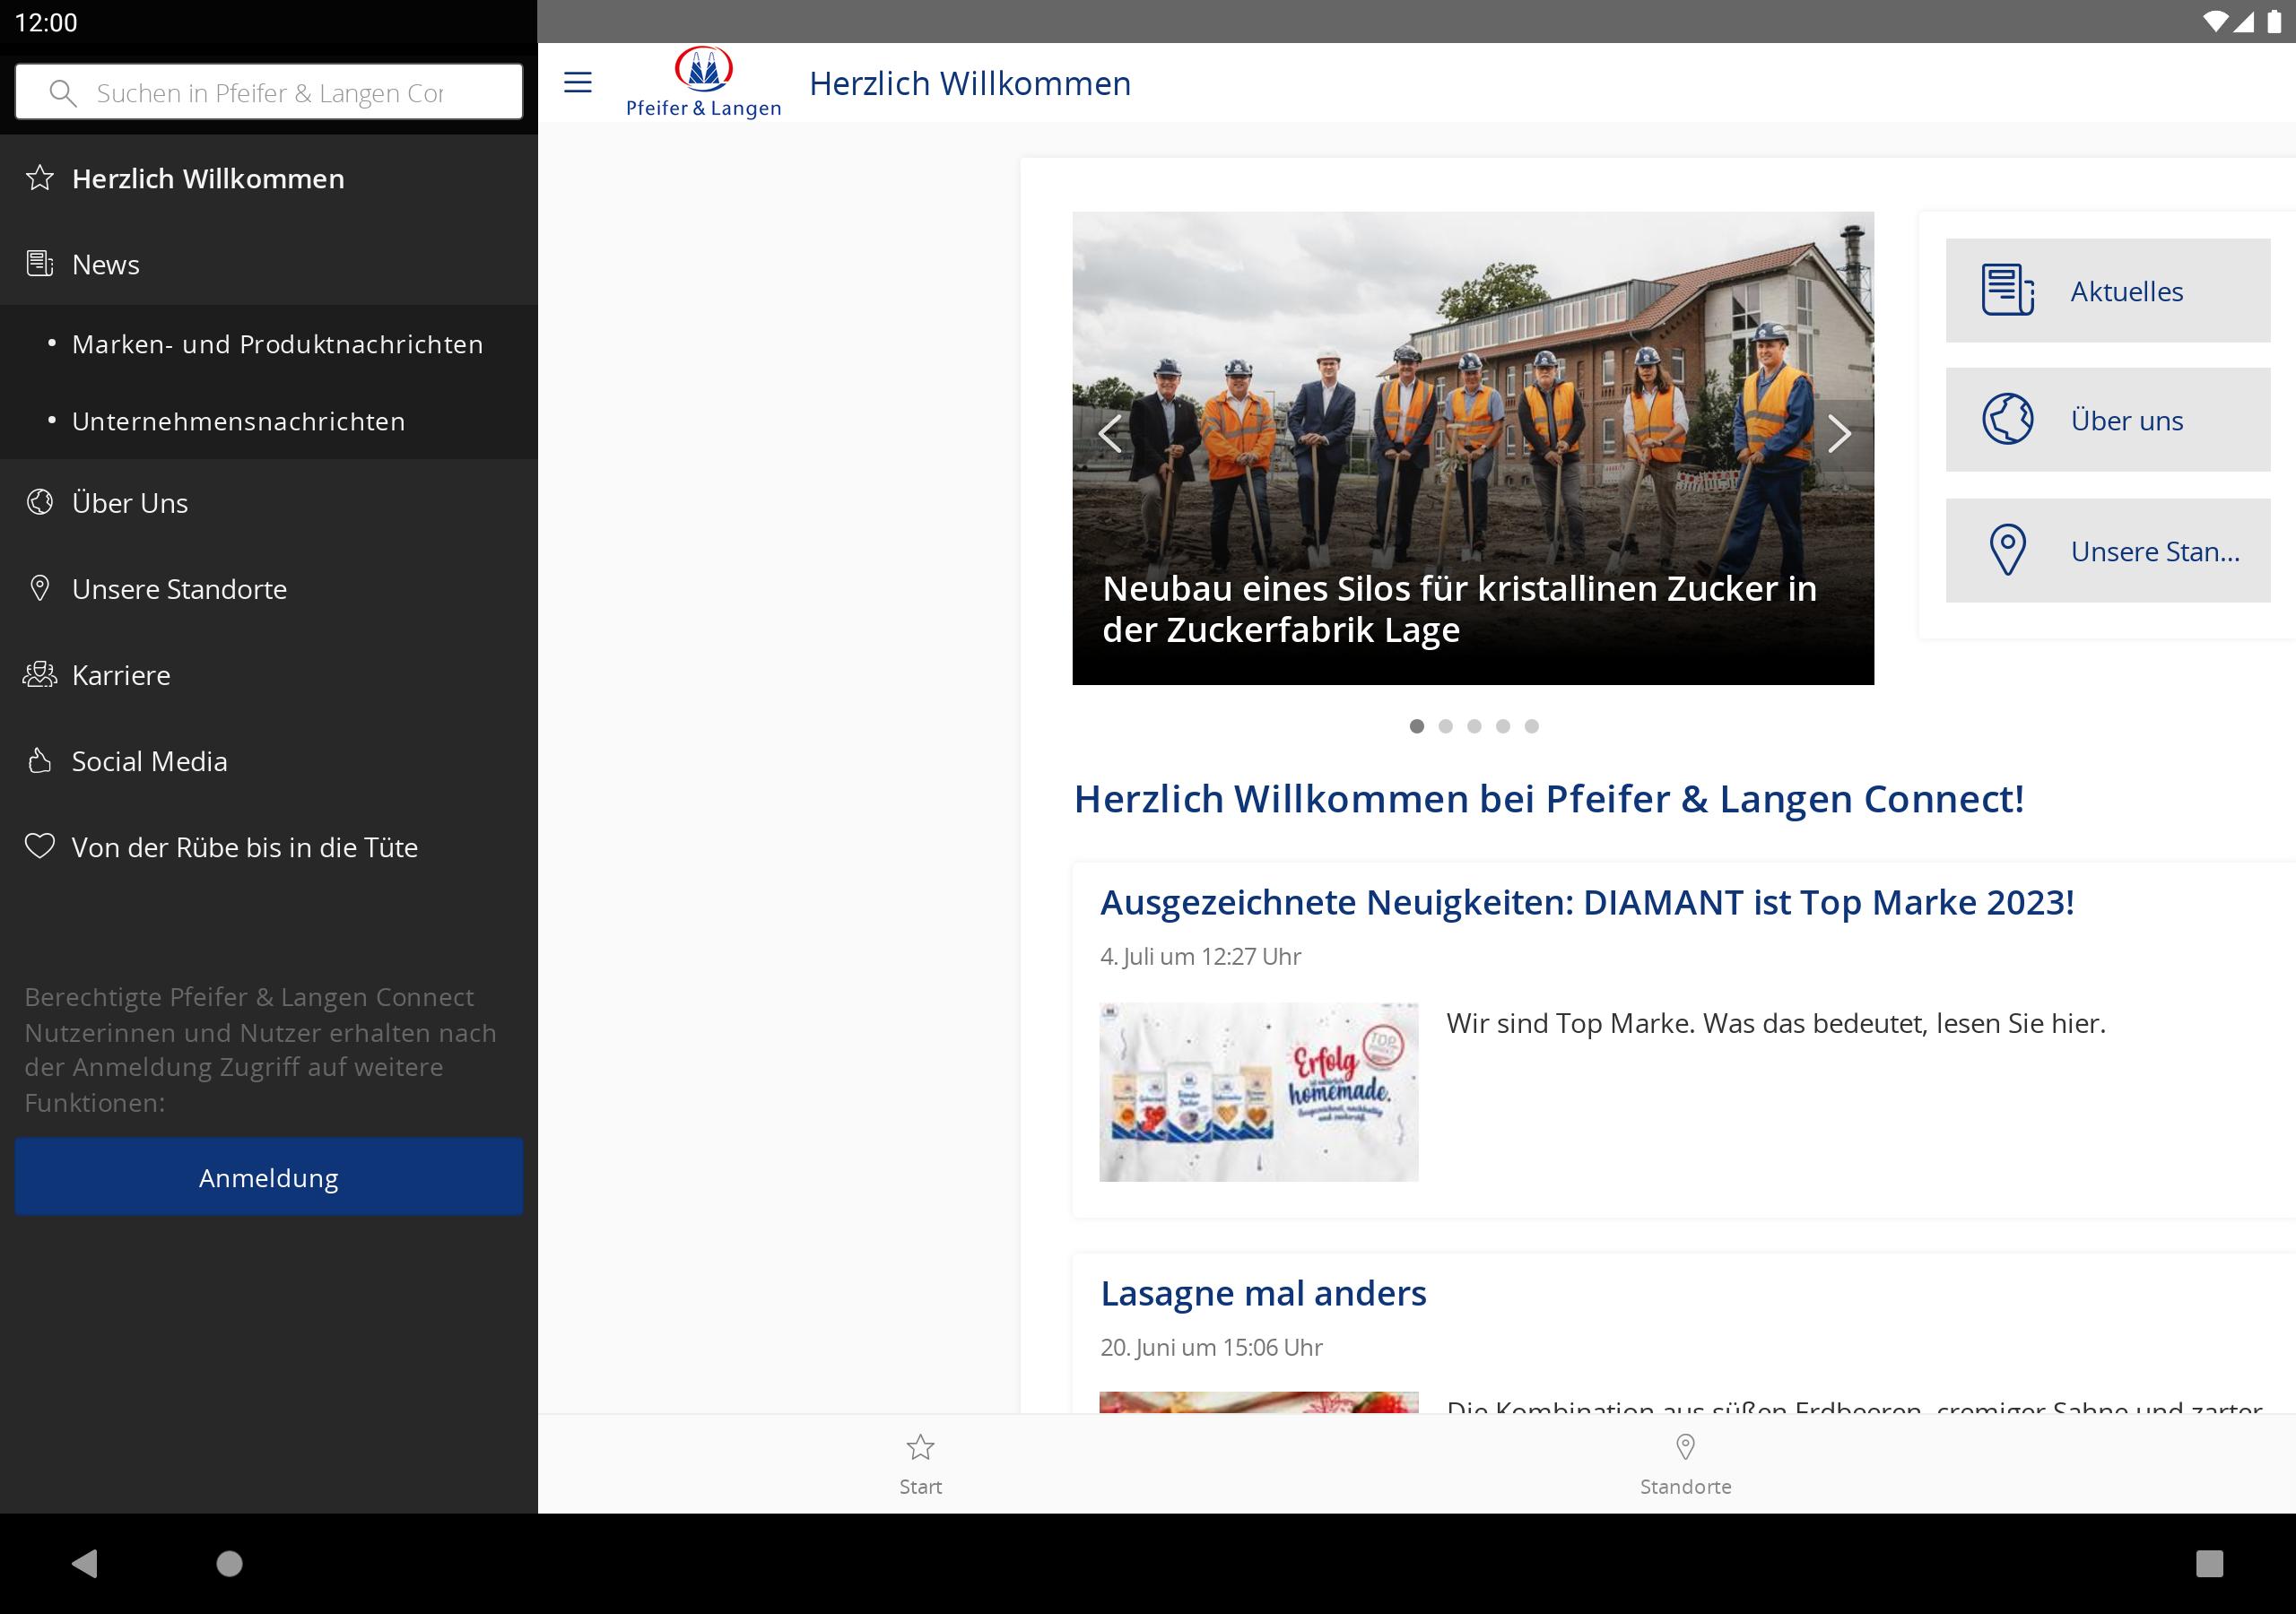
Task: Open Unternehmensnachrichten sub-item
Action: pos(269,421)
